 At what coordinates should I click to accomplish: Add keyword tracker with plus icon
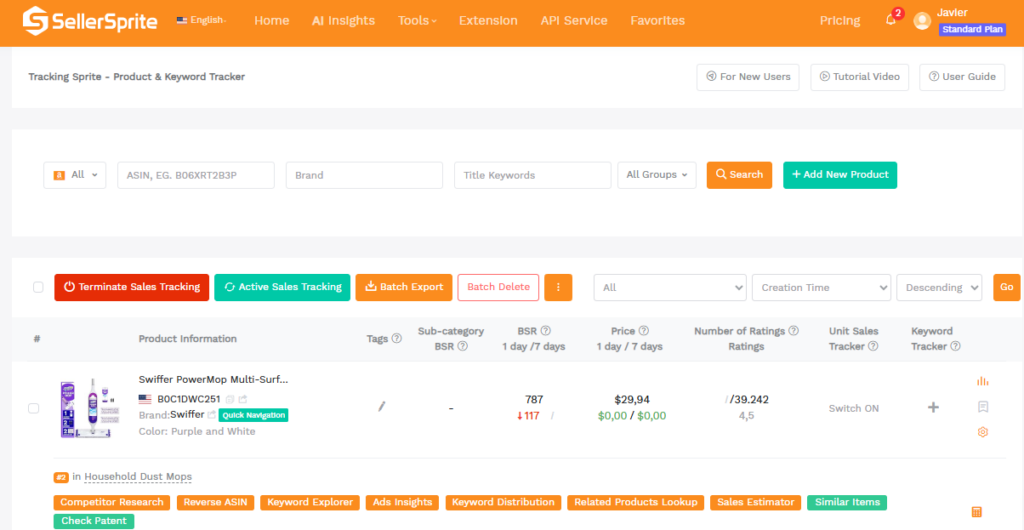[933, 407]
